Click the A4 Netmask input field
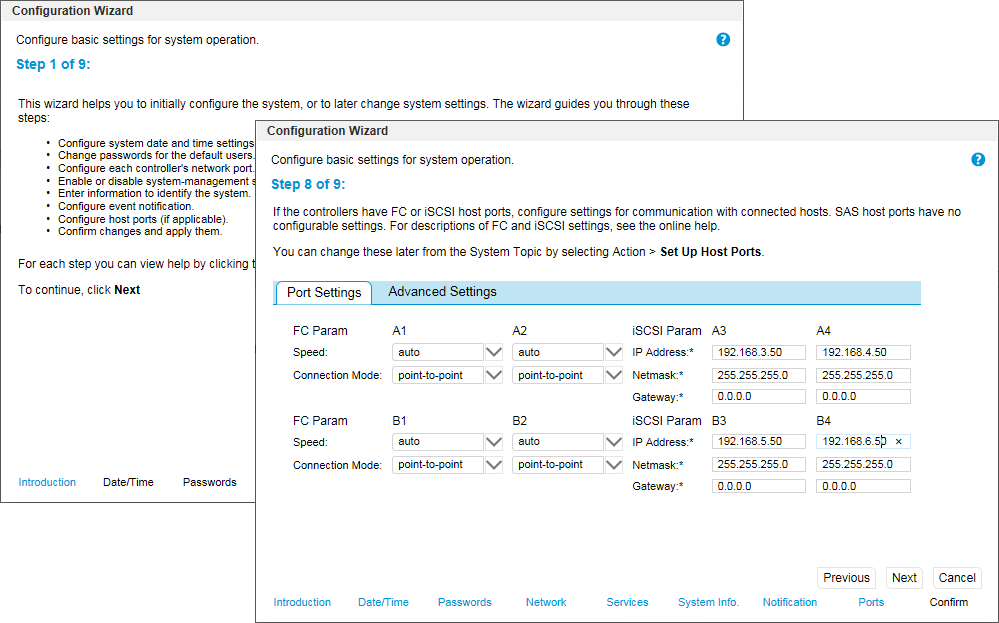This screenshot has height=623, width=999. (x=862, y=374)
